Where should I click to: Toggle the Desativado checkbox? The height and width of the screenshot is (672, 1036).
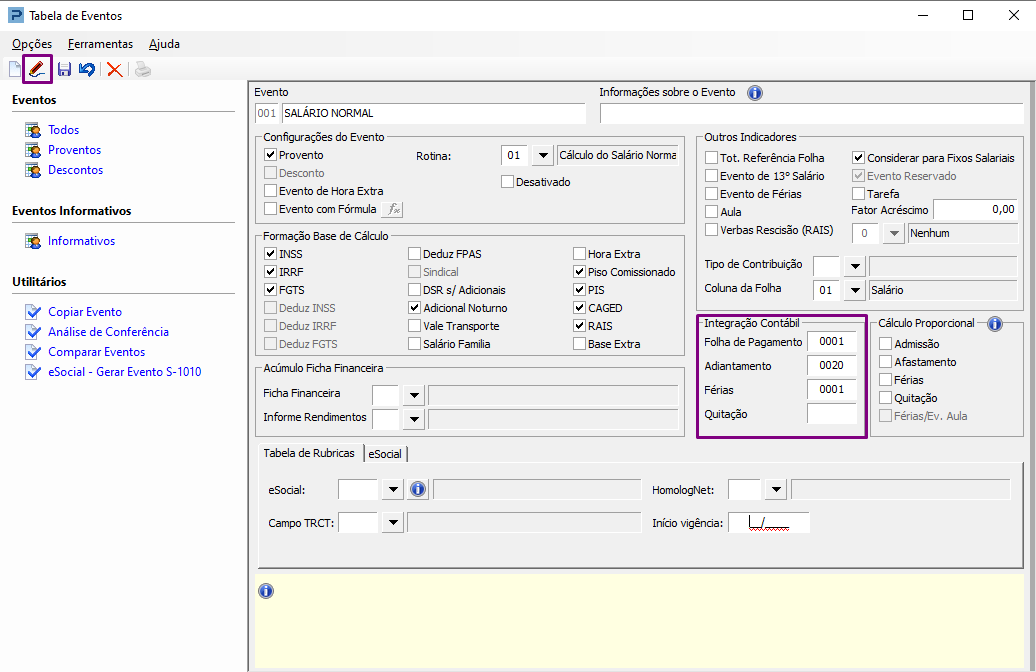coord(507,182)
